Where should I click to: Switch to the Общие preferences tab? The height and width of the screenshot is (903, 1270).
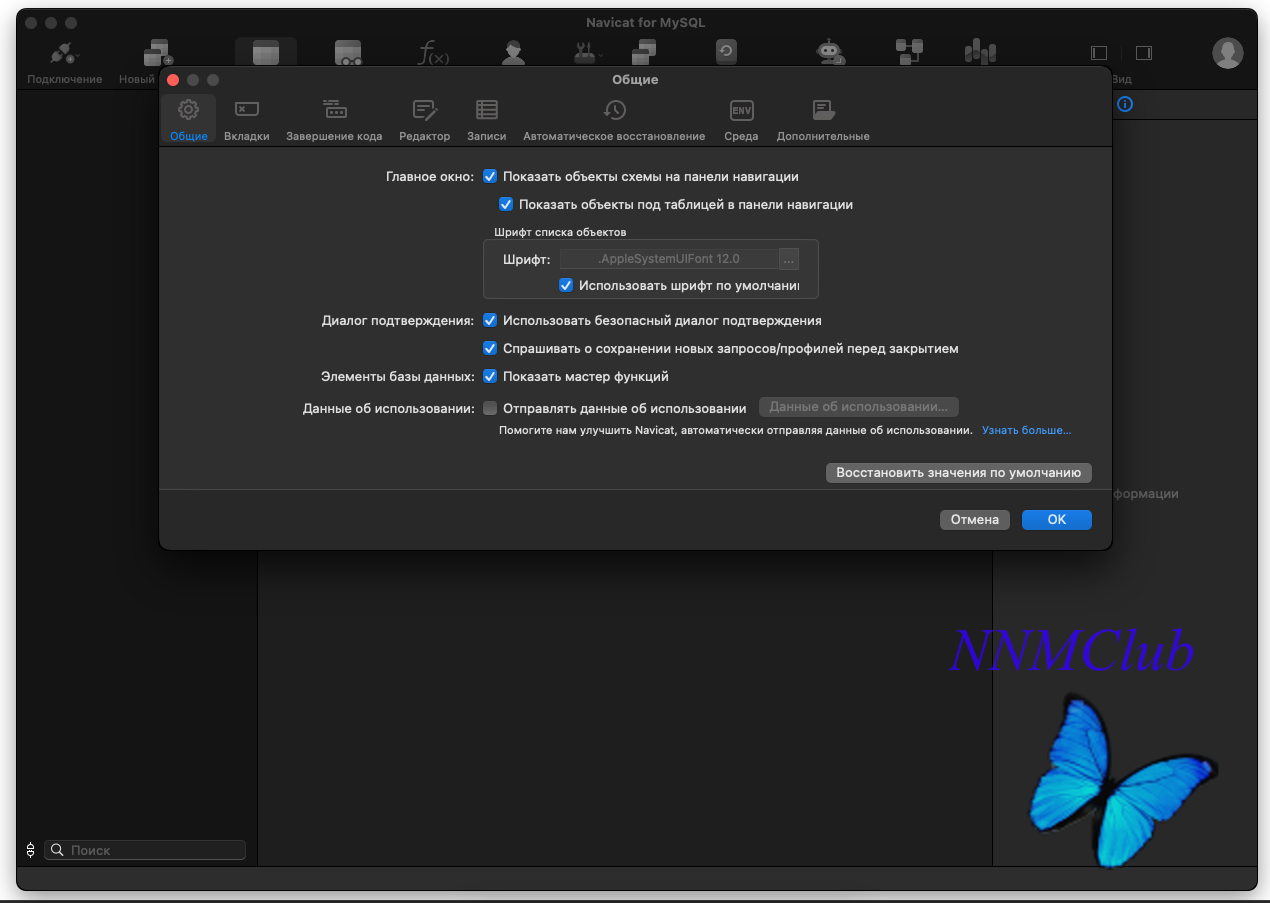(x=189, y=120)
